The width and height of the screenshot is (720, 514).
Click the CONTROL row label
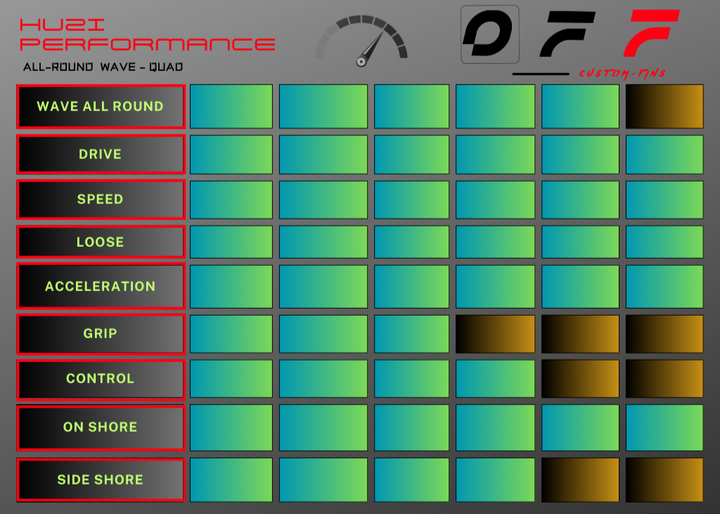click(100, 379)
